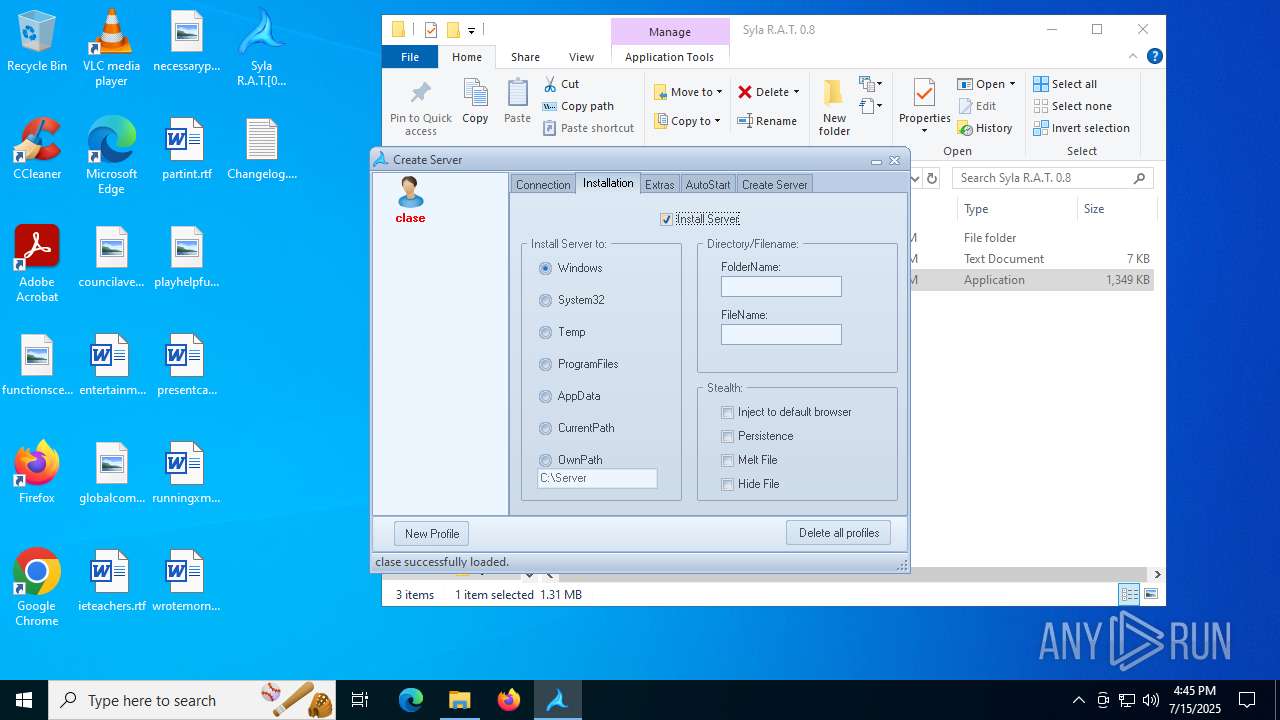
Task: Select the CurrentPath radio button
Action: (545, 428)
